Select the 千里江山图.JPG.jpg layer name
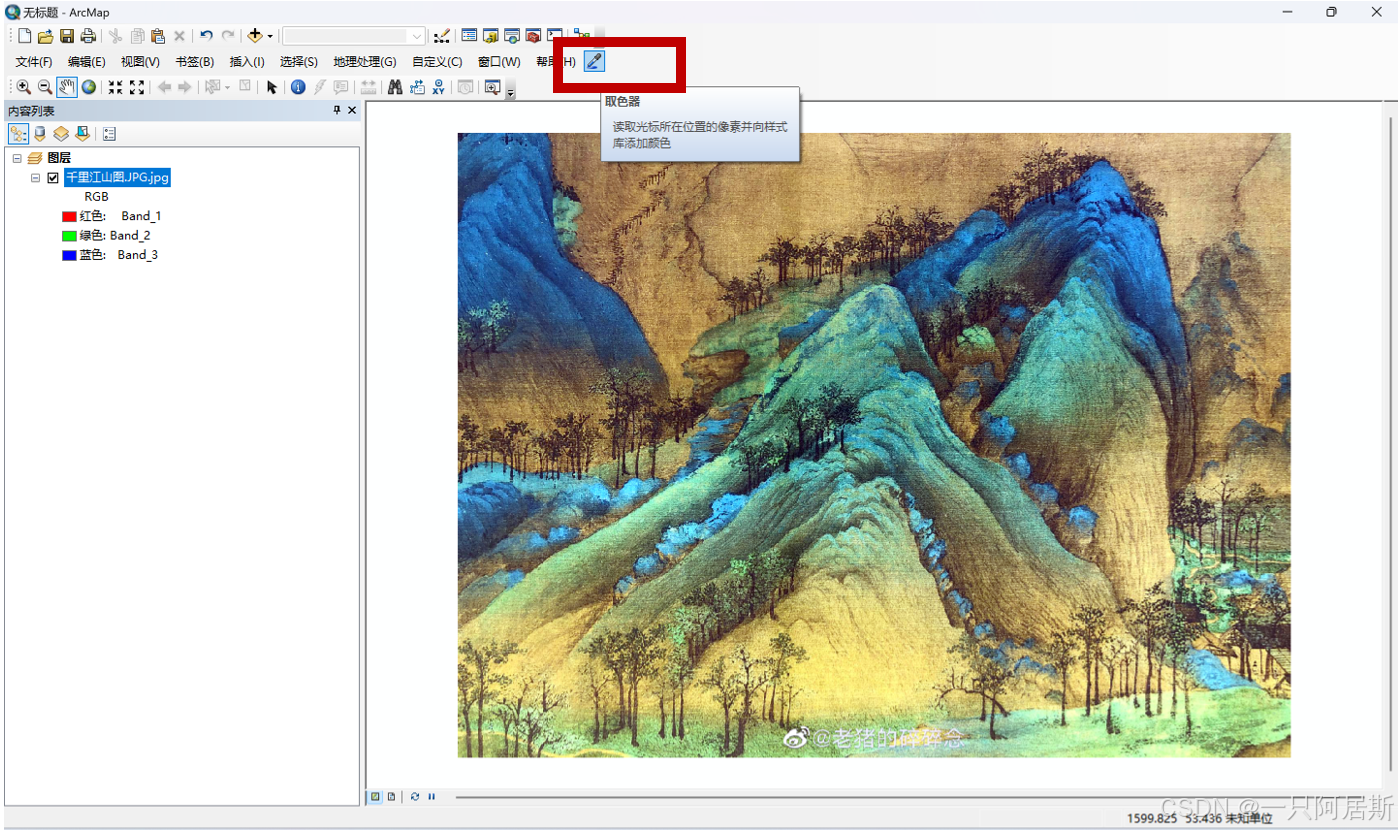Screen dimensions: 1398x831 [117, 177]
